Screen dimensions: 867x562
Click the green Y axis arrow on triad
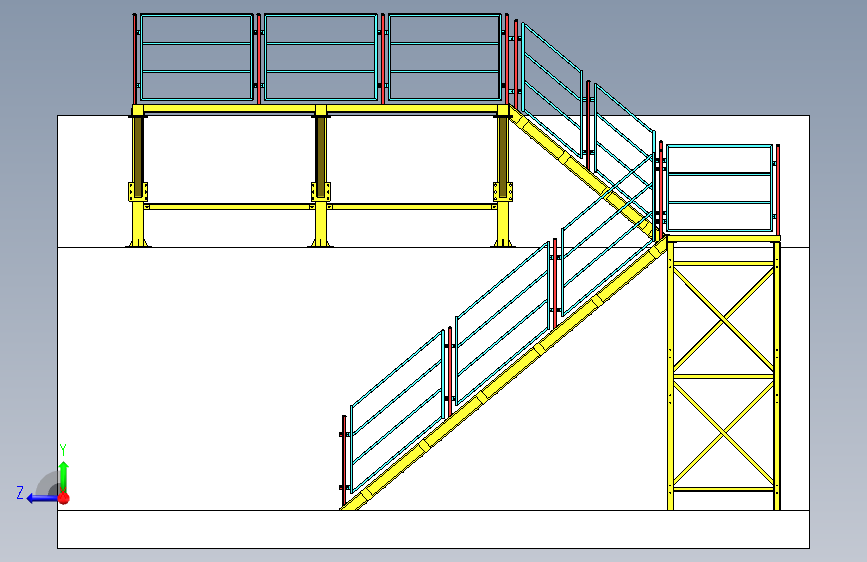coord(64,476)
